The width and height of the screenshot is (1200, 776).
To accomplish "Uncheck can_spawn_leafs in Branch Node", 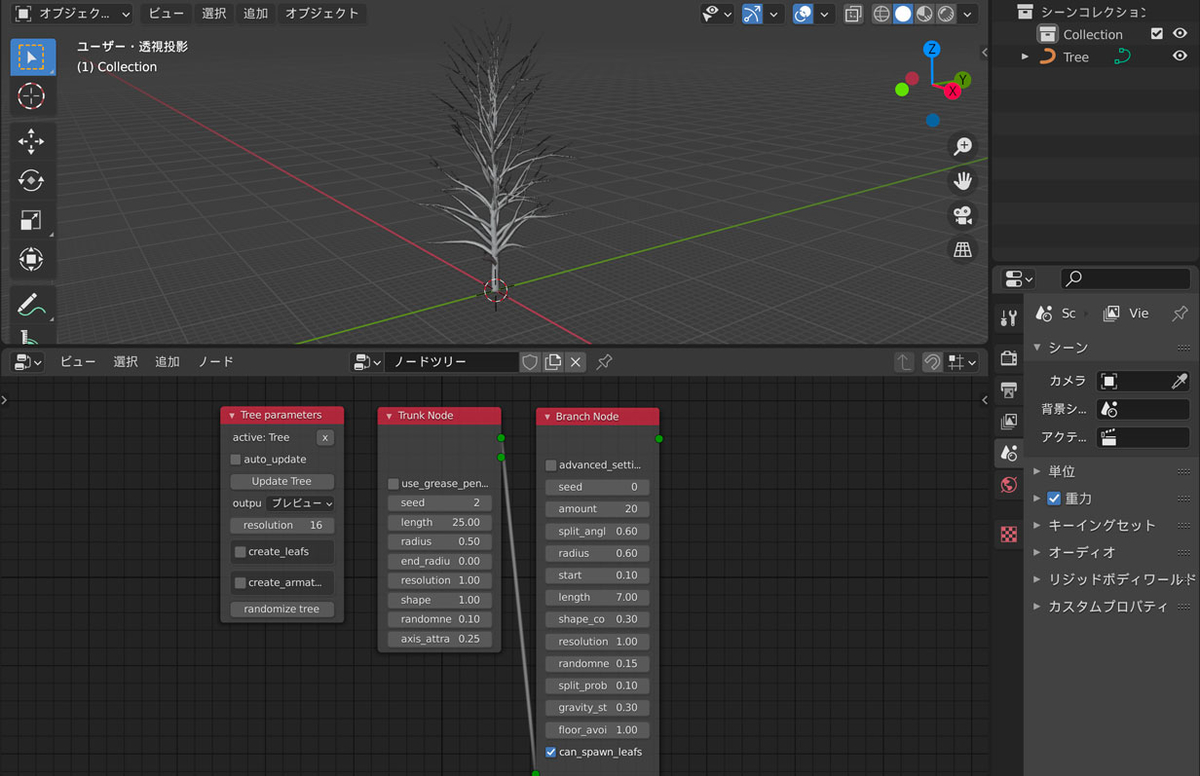I will click(551, 752).
